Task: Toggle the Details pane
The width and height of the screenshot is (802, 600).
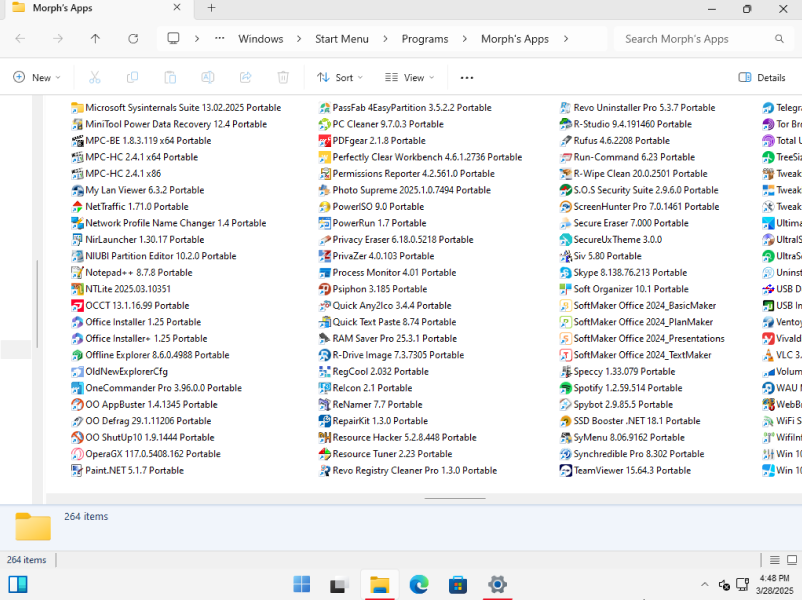Action: (762, 77)
